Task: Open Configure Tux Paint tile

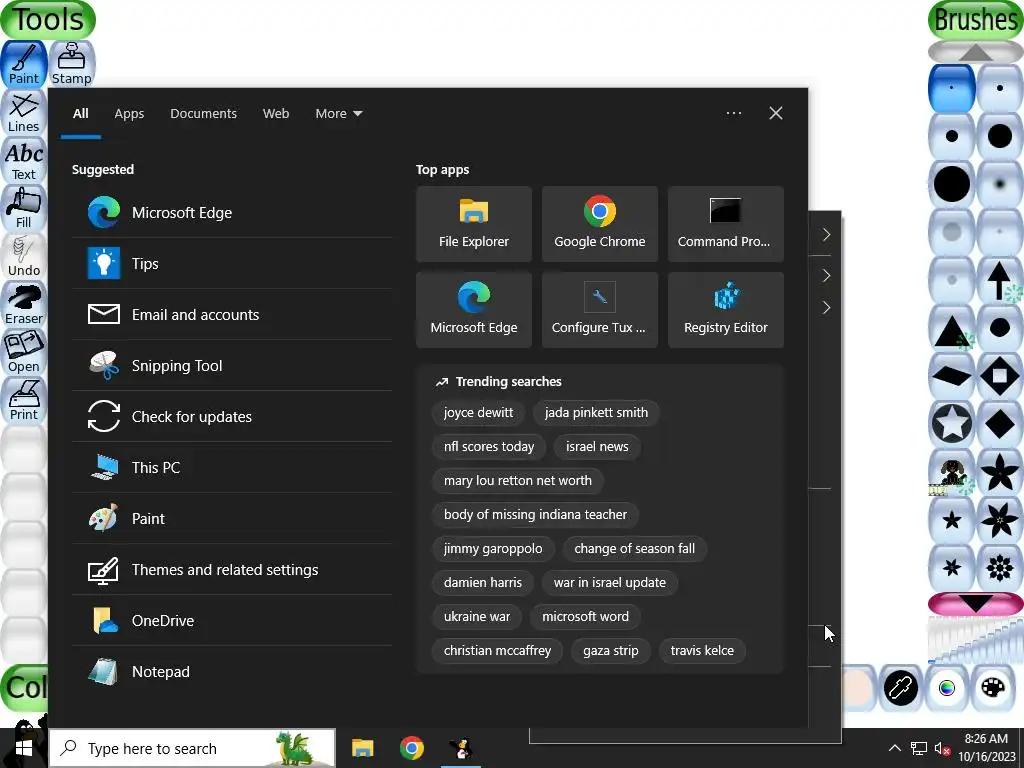Action: point(600,310)
